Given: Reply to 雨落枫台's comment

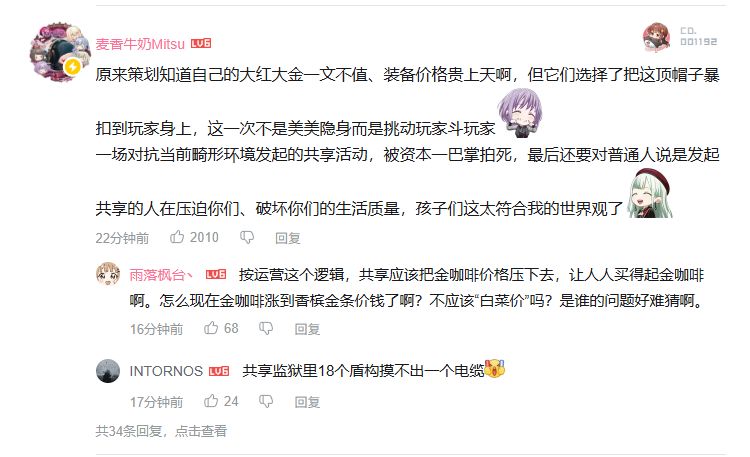Looking at the screenshot, I should point(307,329).
